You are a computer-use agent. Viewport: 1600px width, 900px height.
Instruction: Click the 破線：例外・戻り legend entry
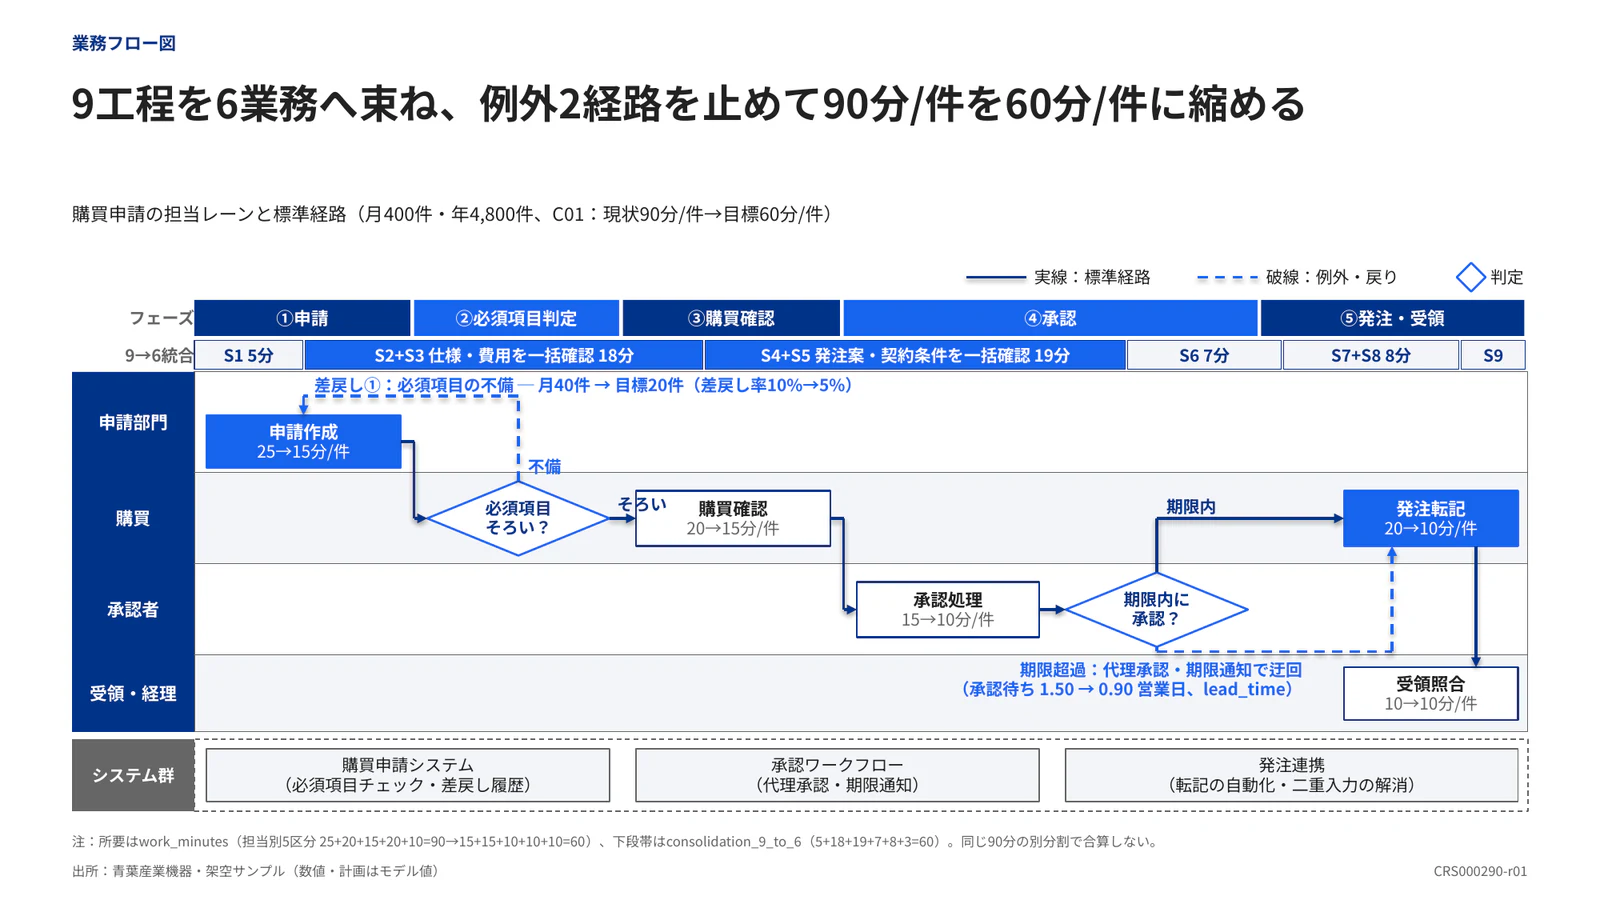pyautogui.click(x=1297, y=277)
